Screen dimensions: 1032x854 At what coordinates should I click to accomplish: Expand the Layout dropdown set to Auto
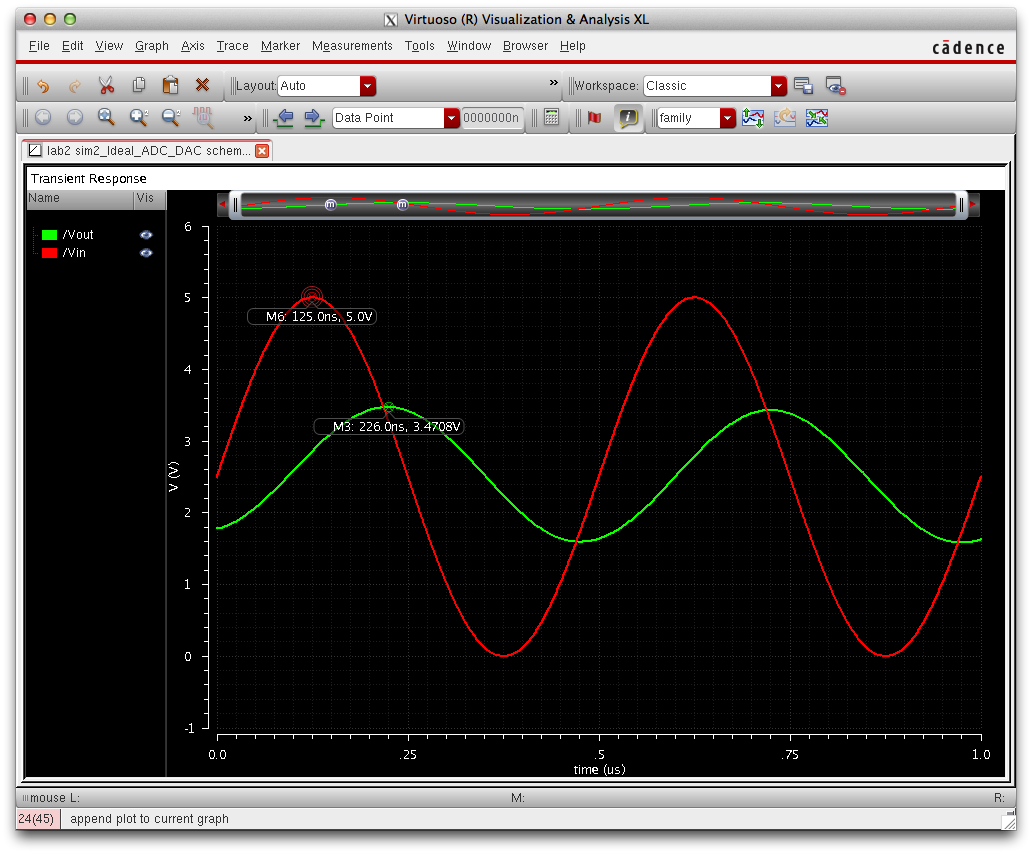(367, 86)
